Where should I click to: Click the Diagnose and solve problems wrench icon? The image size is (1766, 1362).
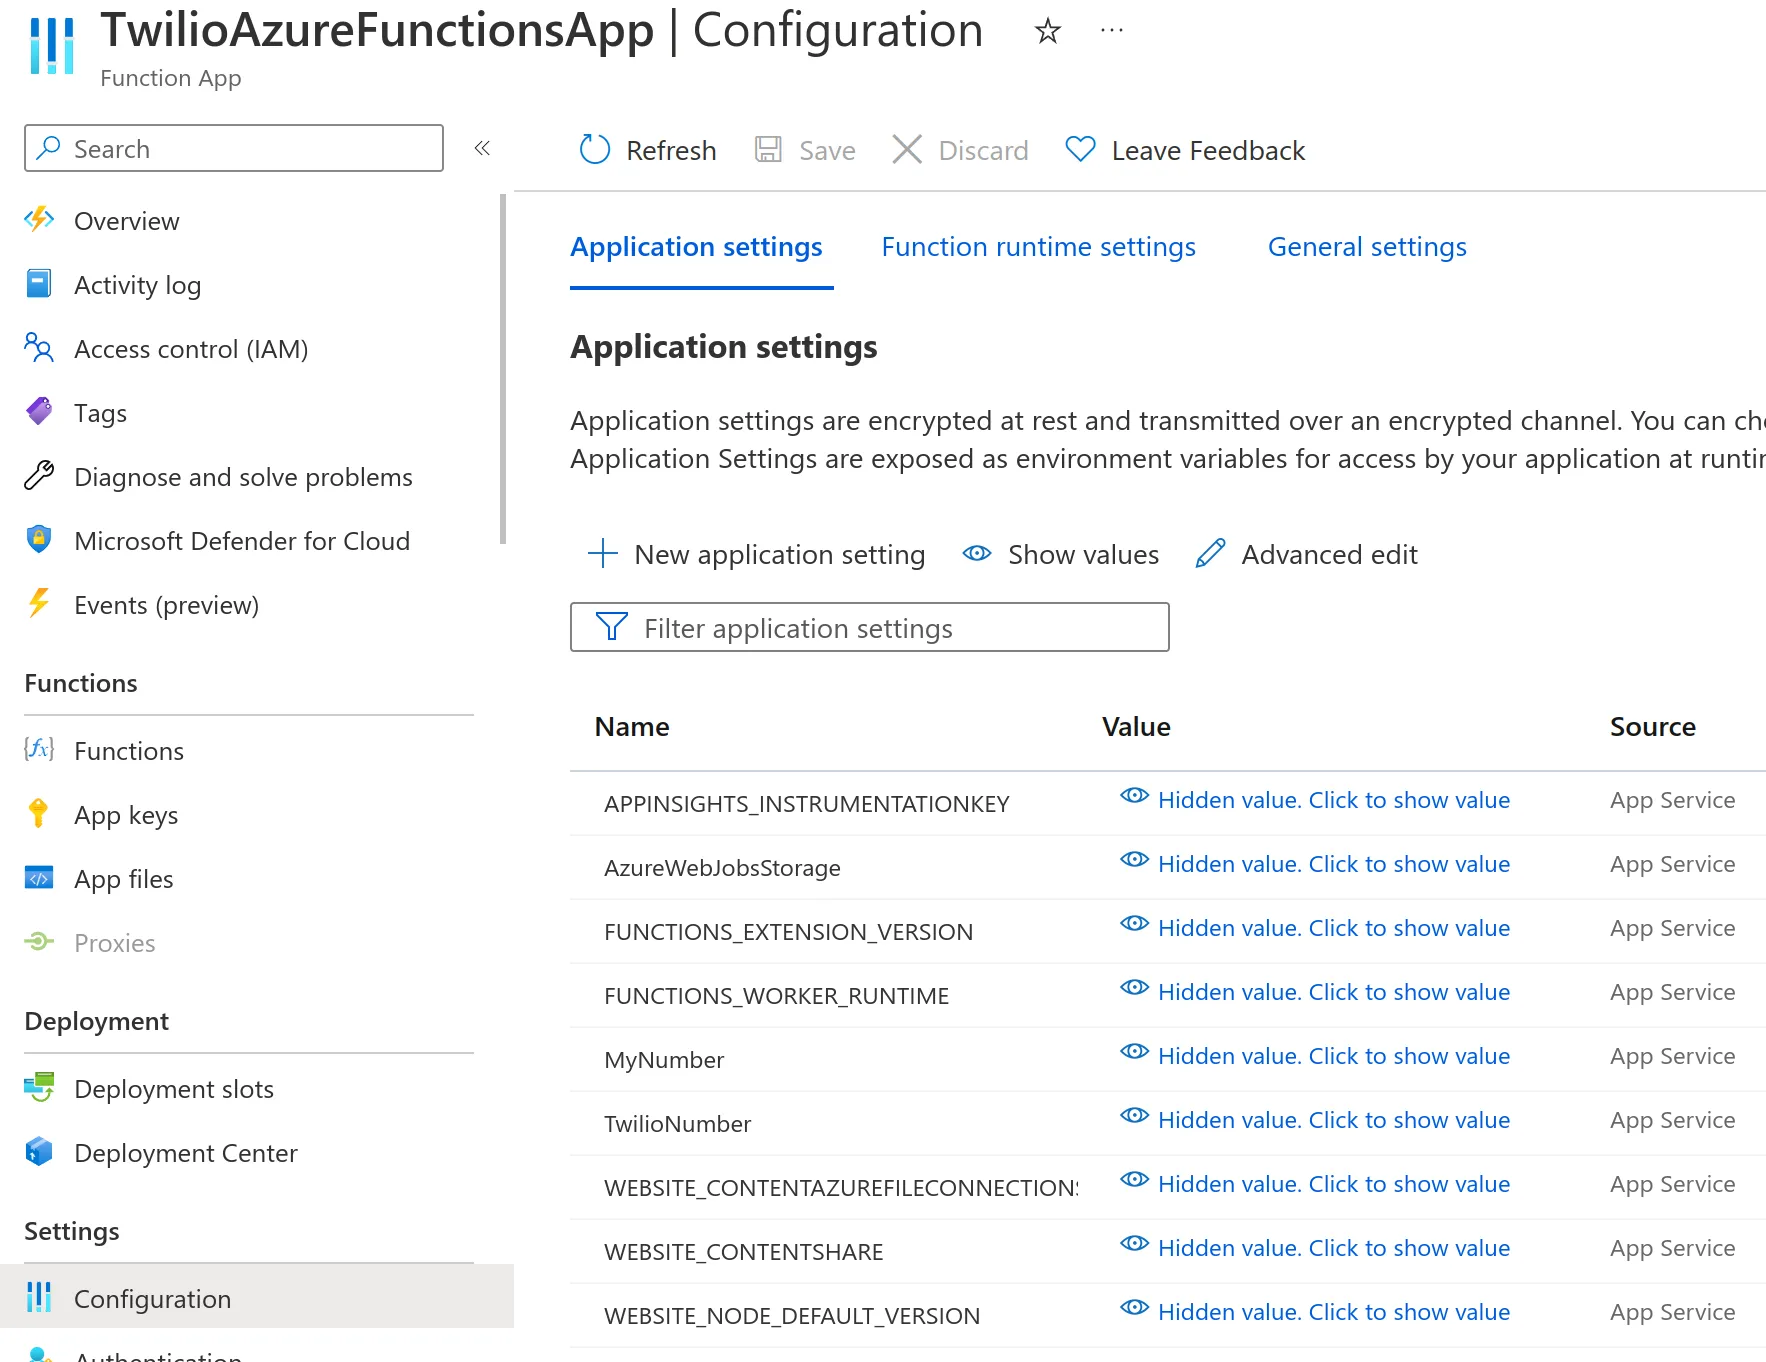[39, 476]
